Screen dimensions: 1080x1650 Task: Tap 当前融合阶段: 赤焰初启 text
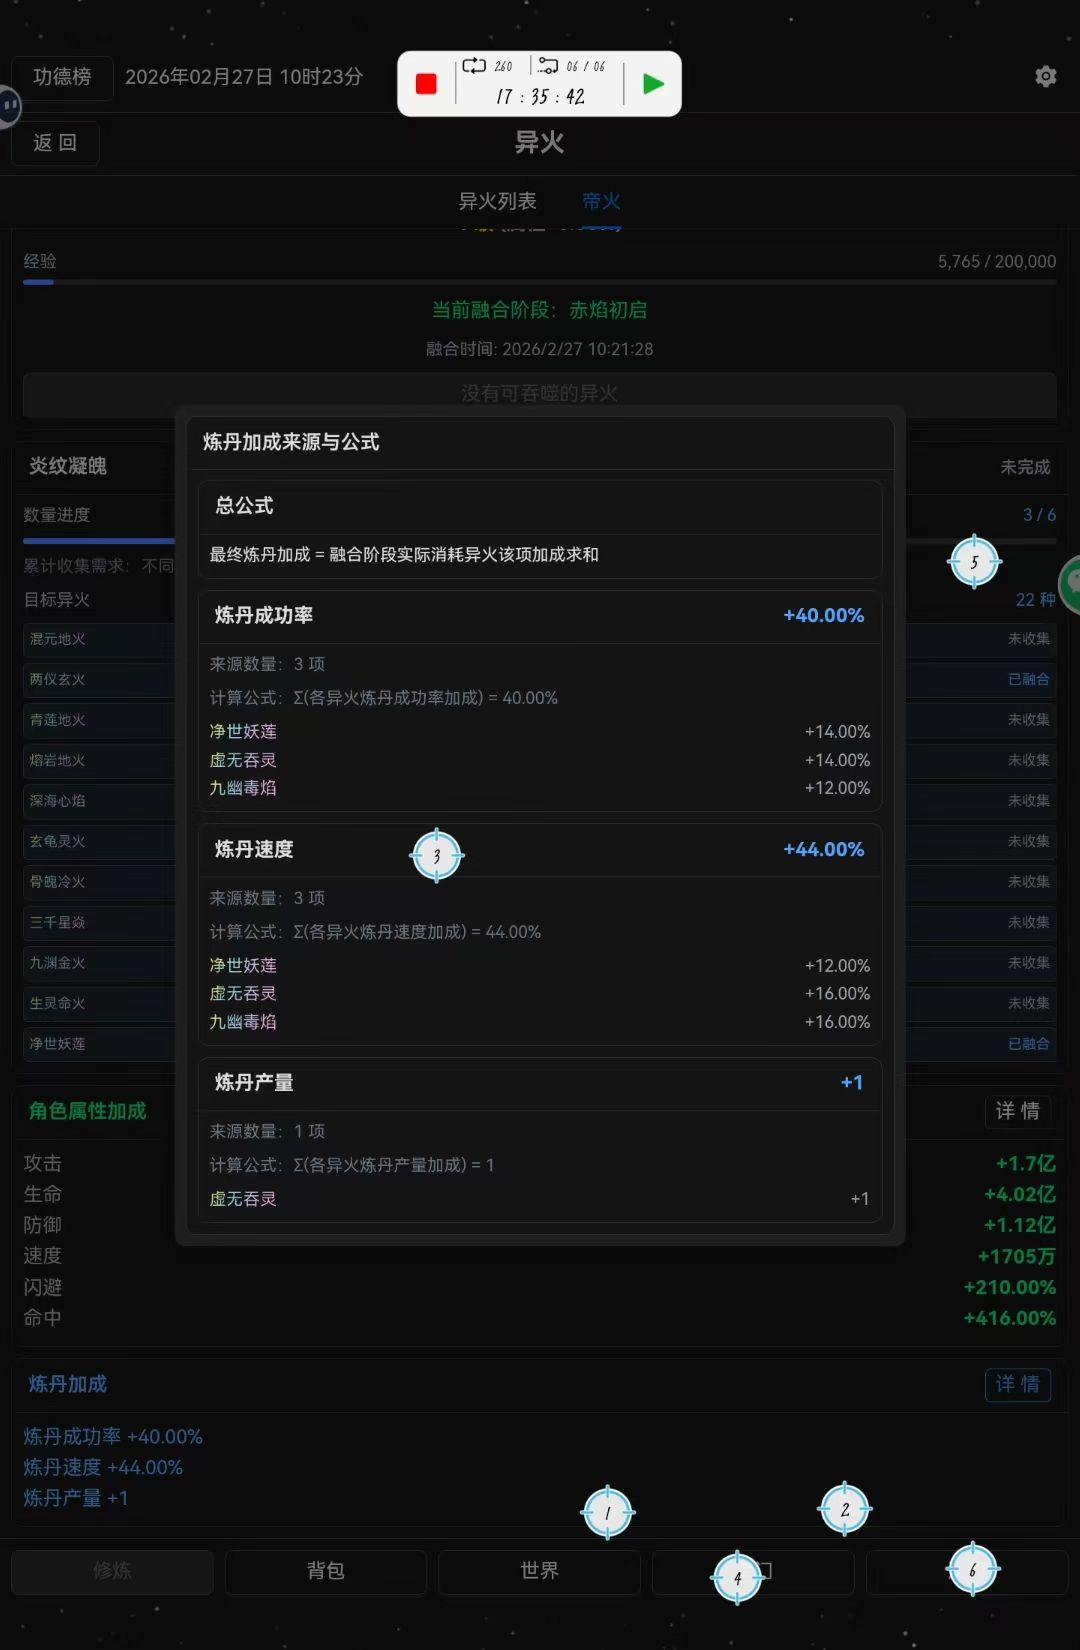pyautogui.click(x=540, y=310)
